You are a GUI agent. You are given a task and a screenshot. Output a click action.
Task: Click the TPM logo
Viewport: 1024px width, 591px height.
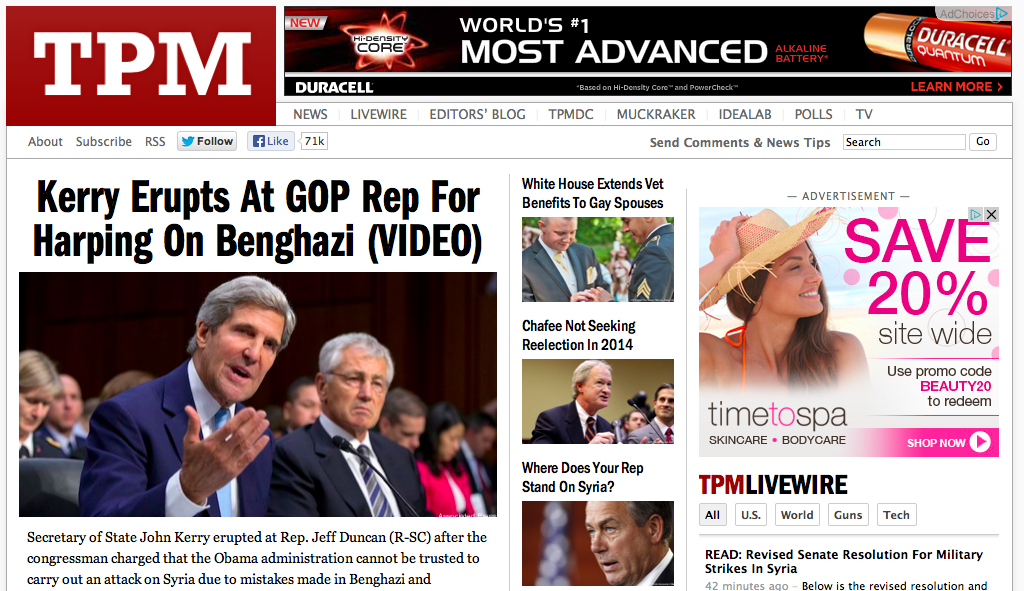point(141,65)
